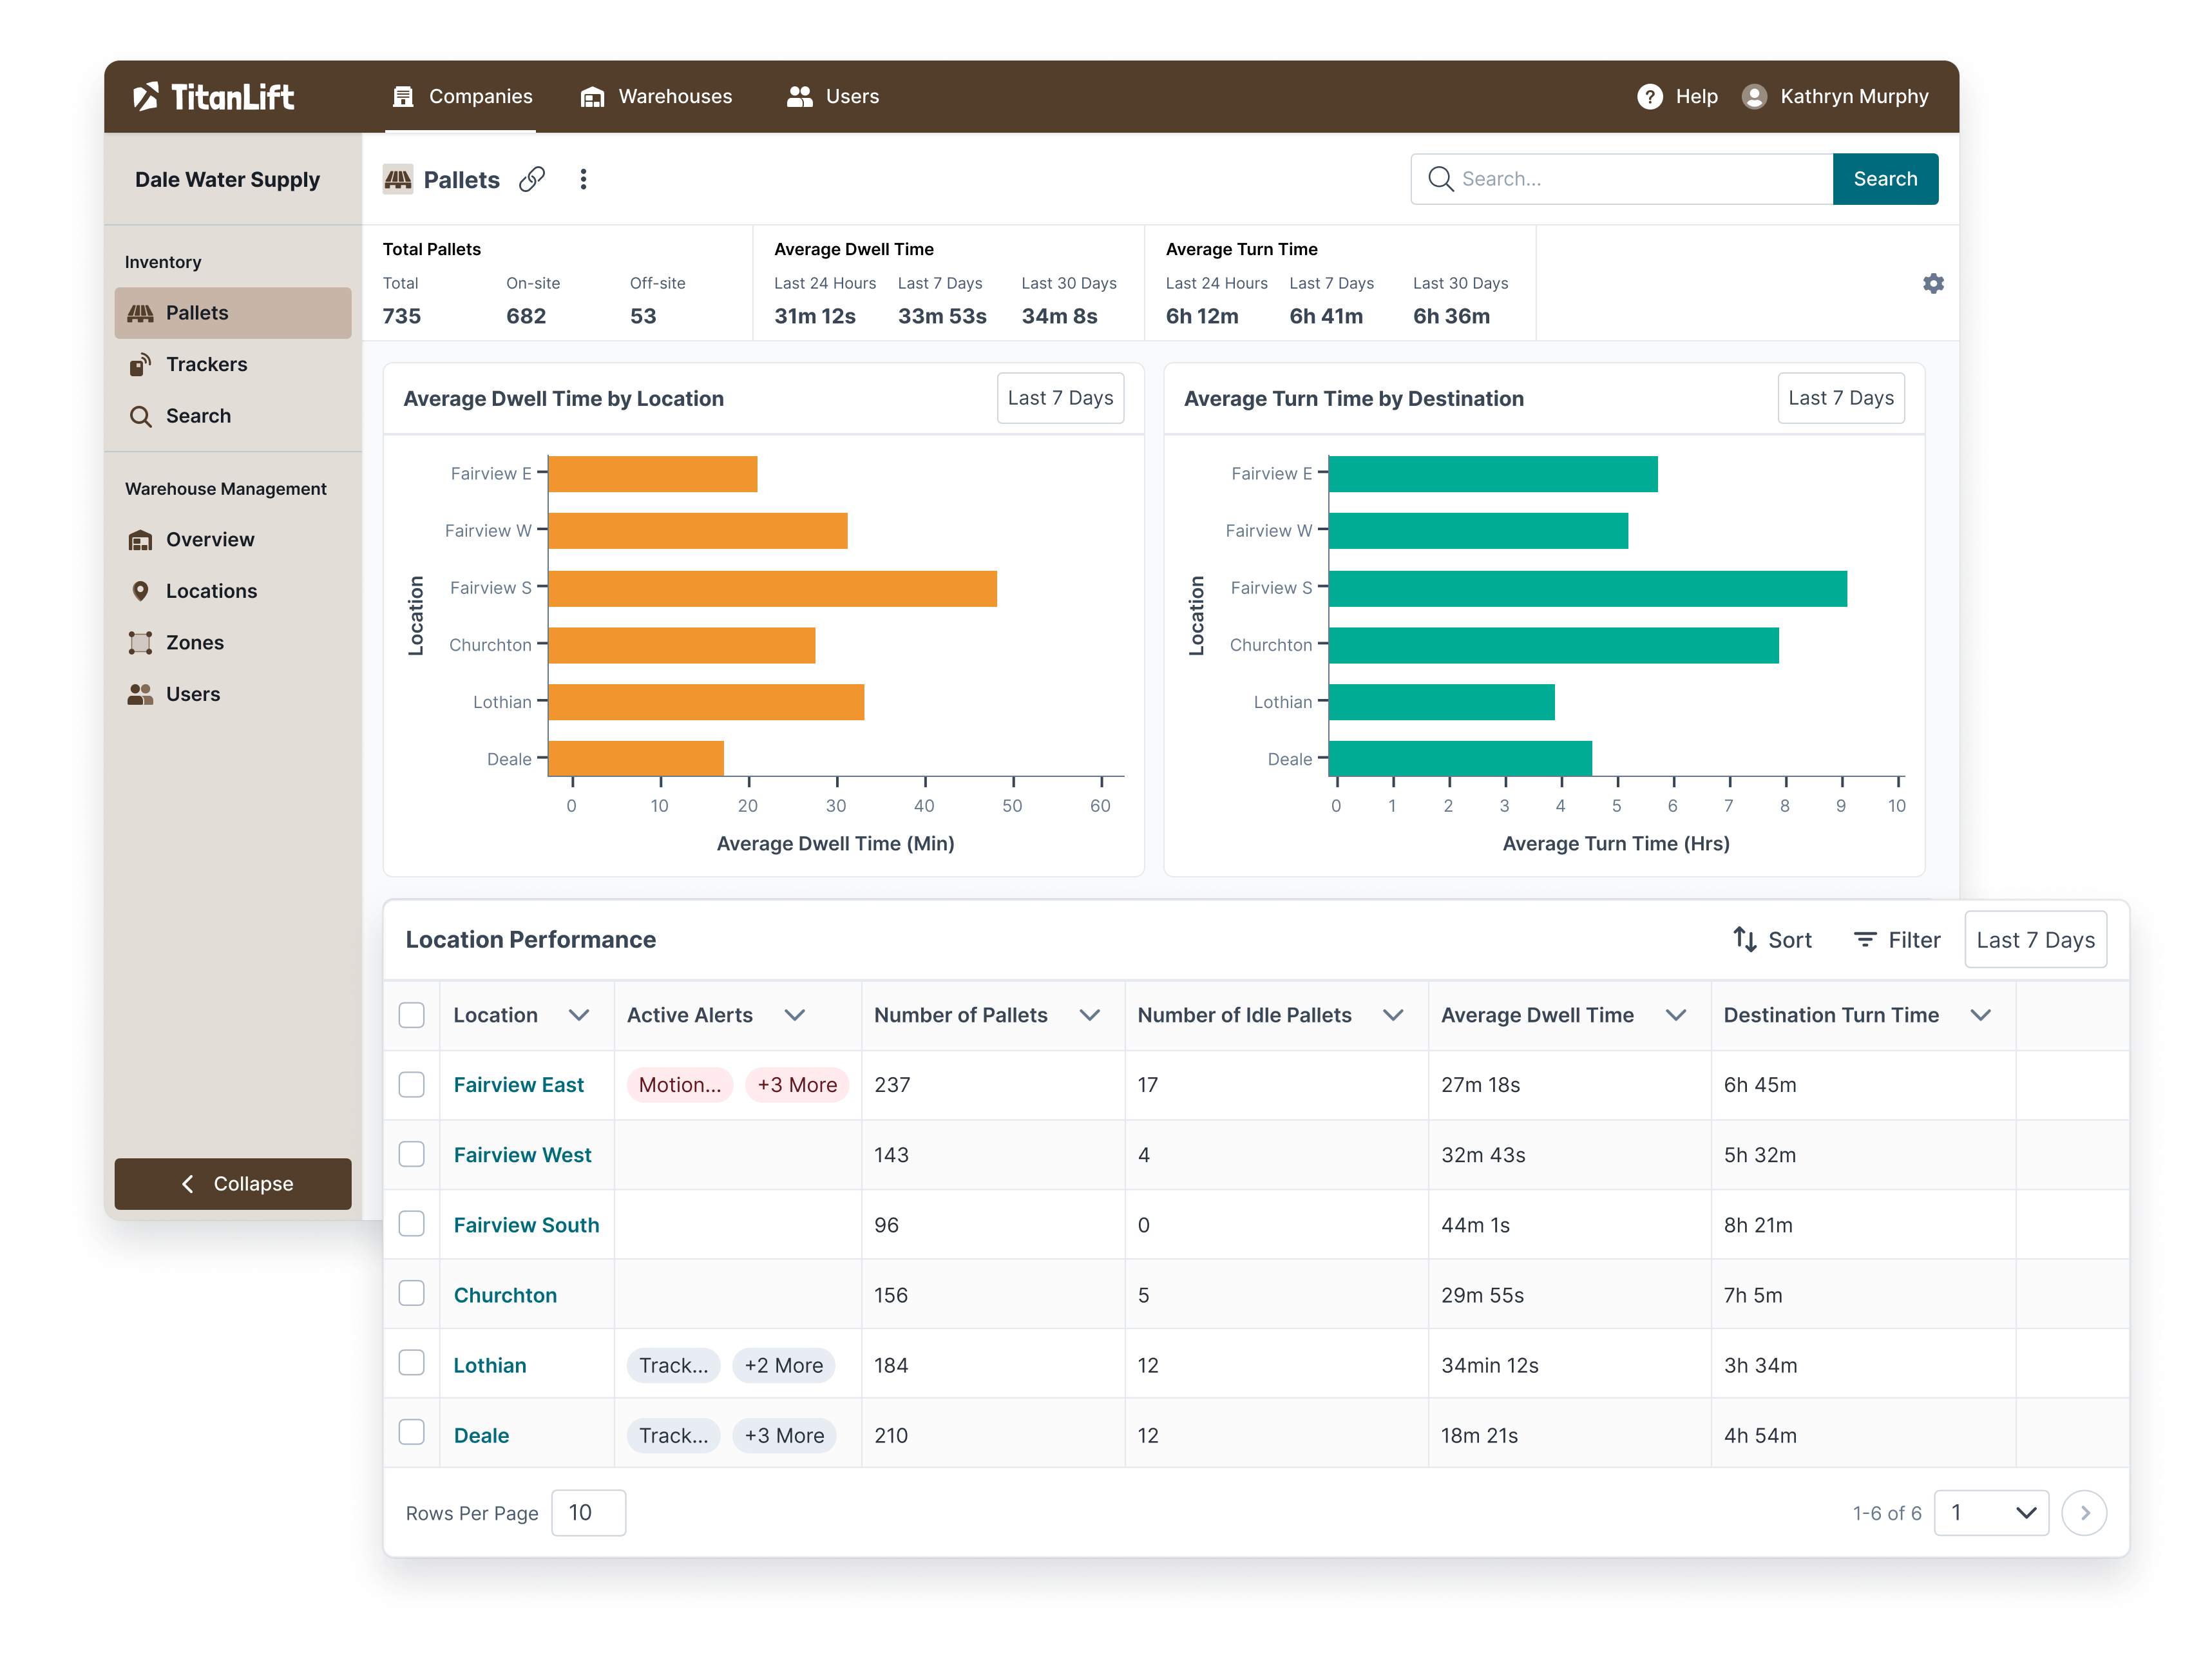Open the Rows Per Page dropdown
This screenshot has width=2212, height=1675.
click(x=588, y=1513)
